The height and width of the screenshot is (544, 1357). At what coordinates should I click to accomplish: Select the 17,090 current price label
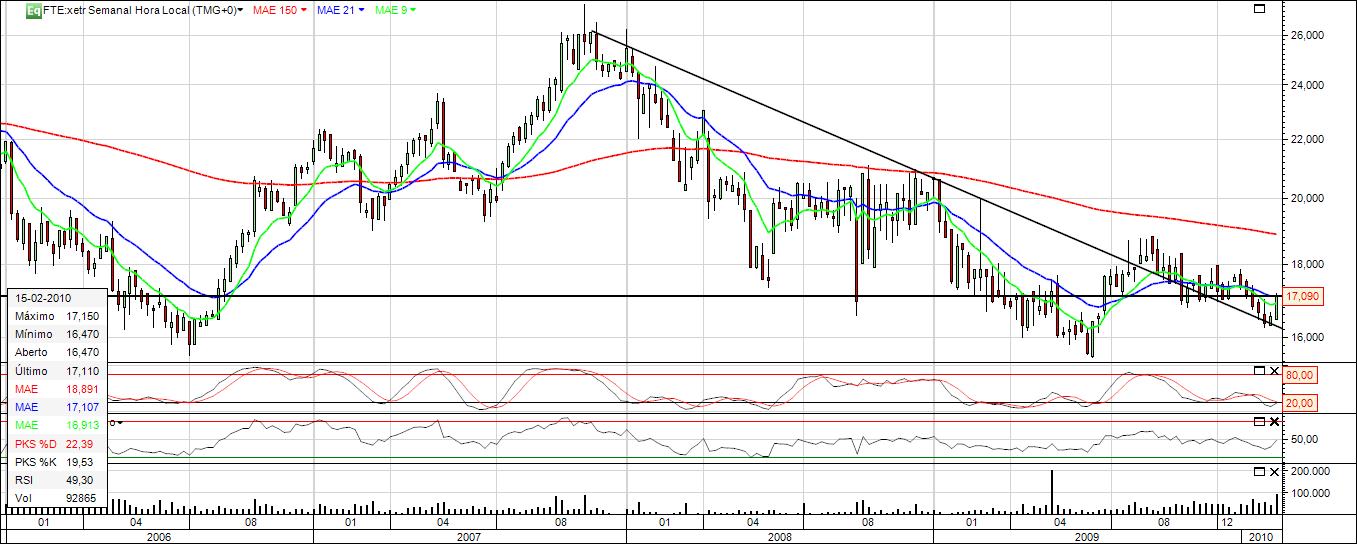(1302, 297)
